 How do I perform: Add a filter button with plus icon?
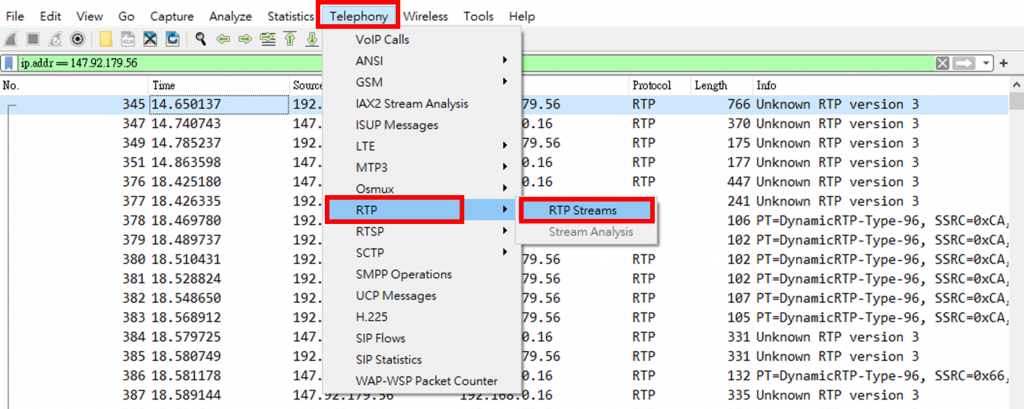click(x=1004, y=63)
